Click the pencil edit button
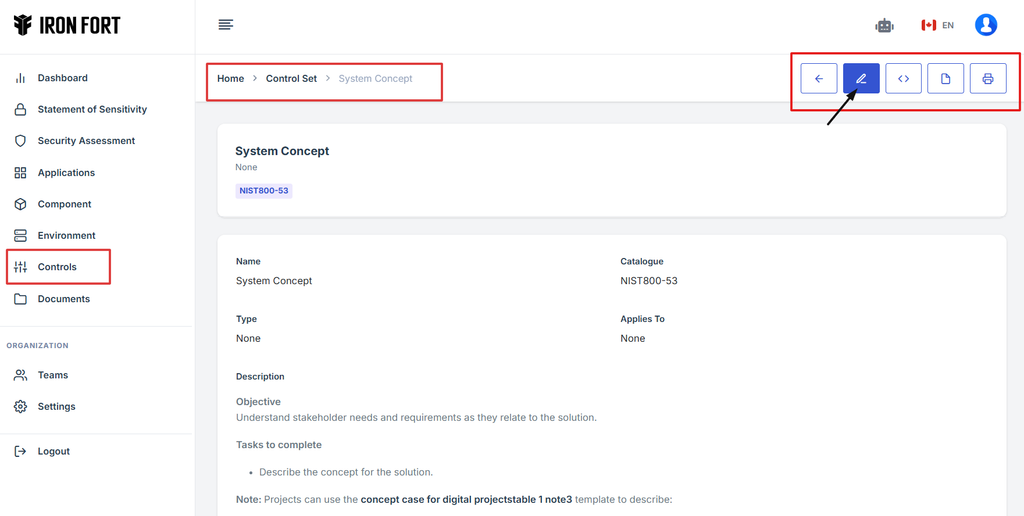1024x516 pixels. [861, 79]
